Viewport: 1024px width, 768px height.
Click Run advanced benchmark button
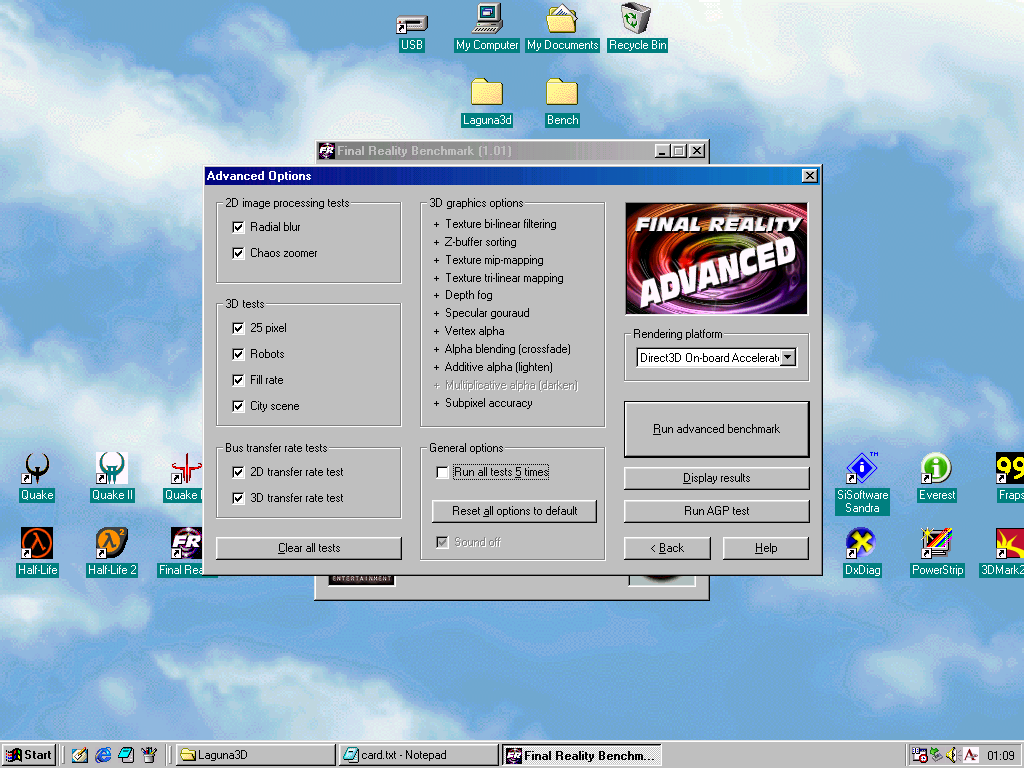tap(716, 429)
